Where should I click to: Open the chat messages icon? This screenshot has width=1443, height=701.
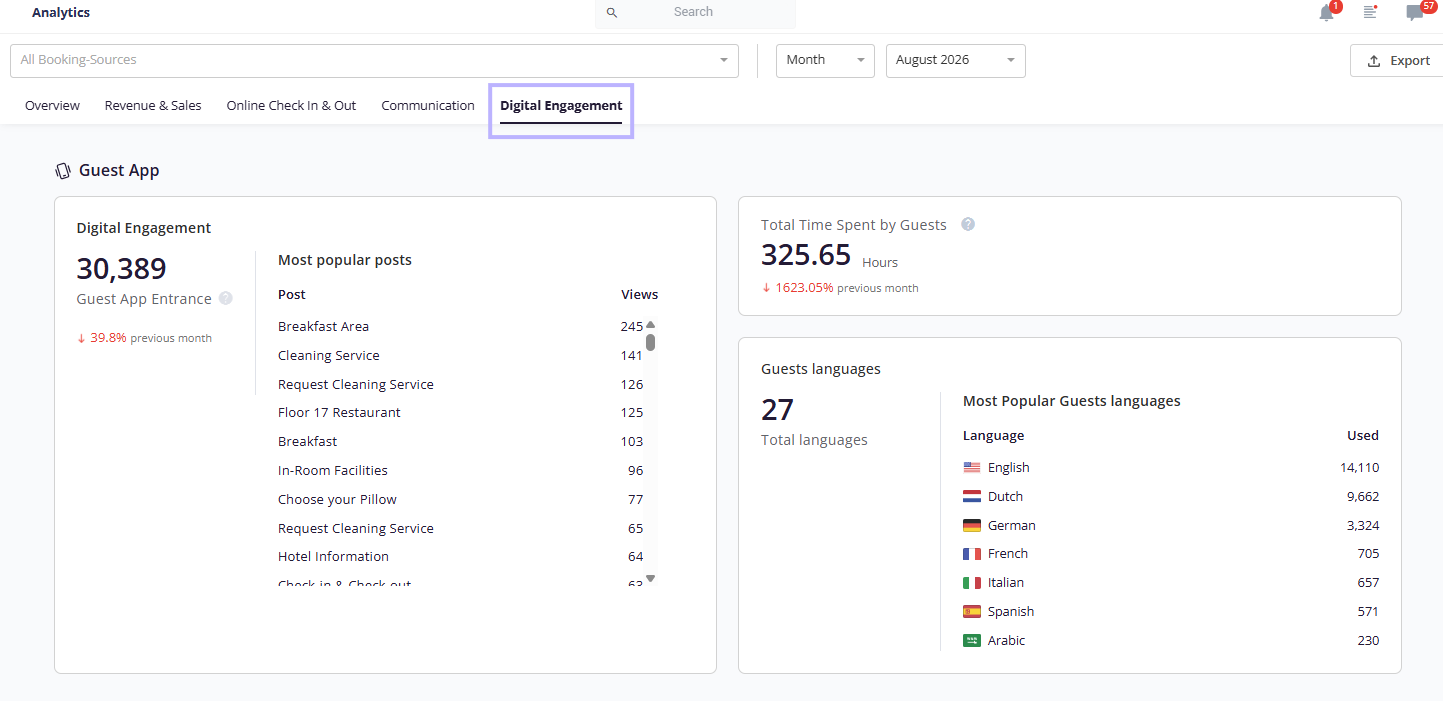tap(1414, 13)
